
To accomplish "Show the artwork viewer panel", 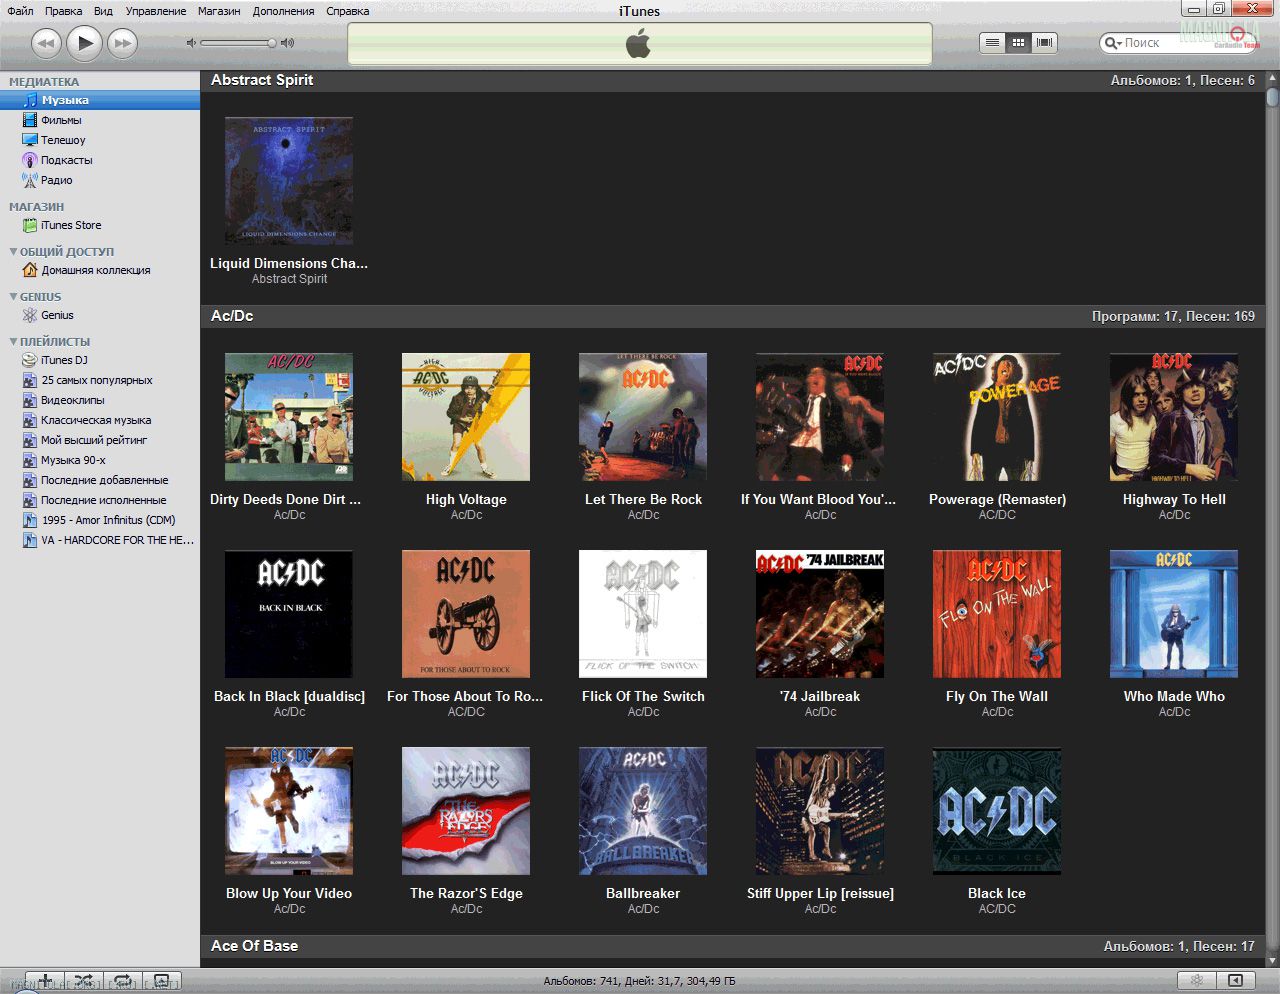I will coord(162,980).
